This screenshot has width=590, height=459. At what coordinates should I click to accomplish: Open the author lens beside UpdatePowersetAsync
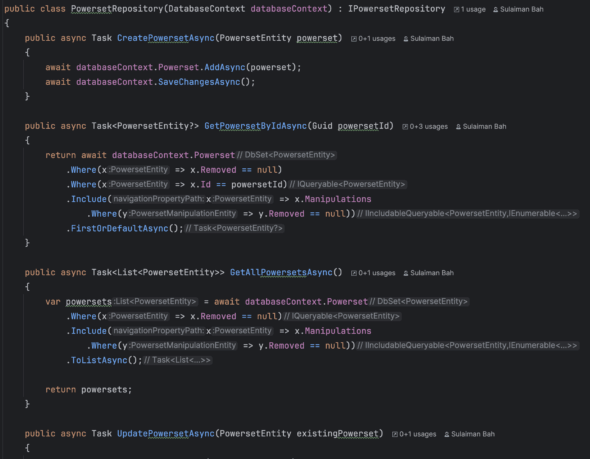pos(469,434)
